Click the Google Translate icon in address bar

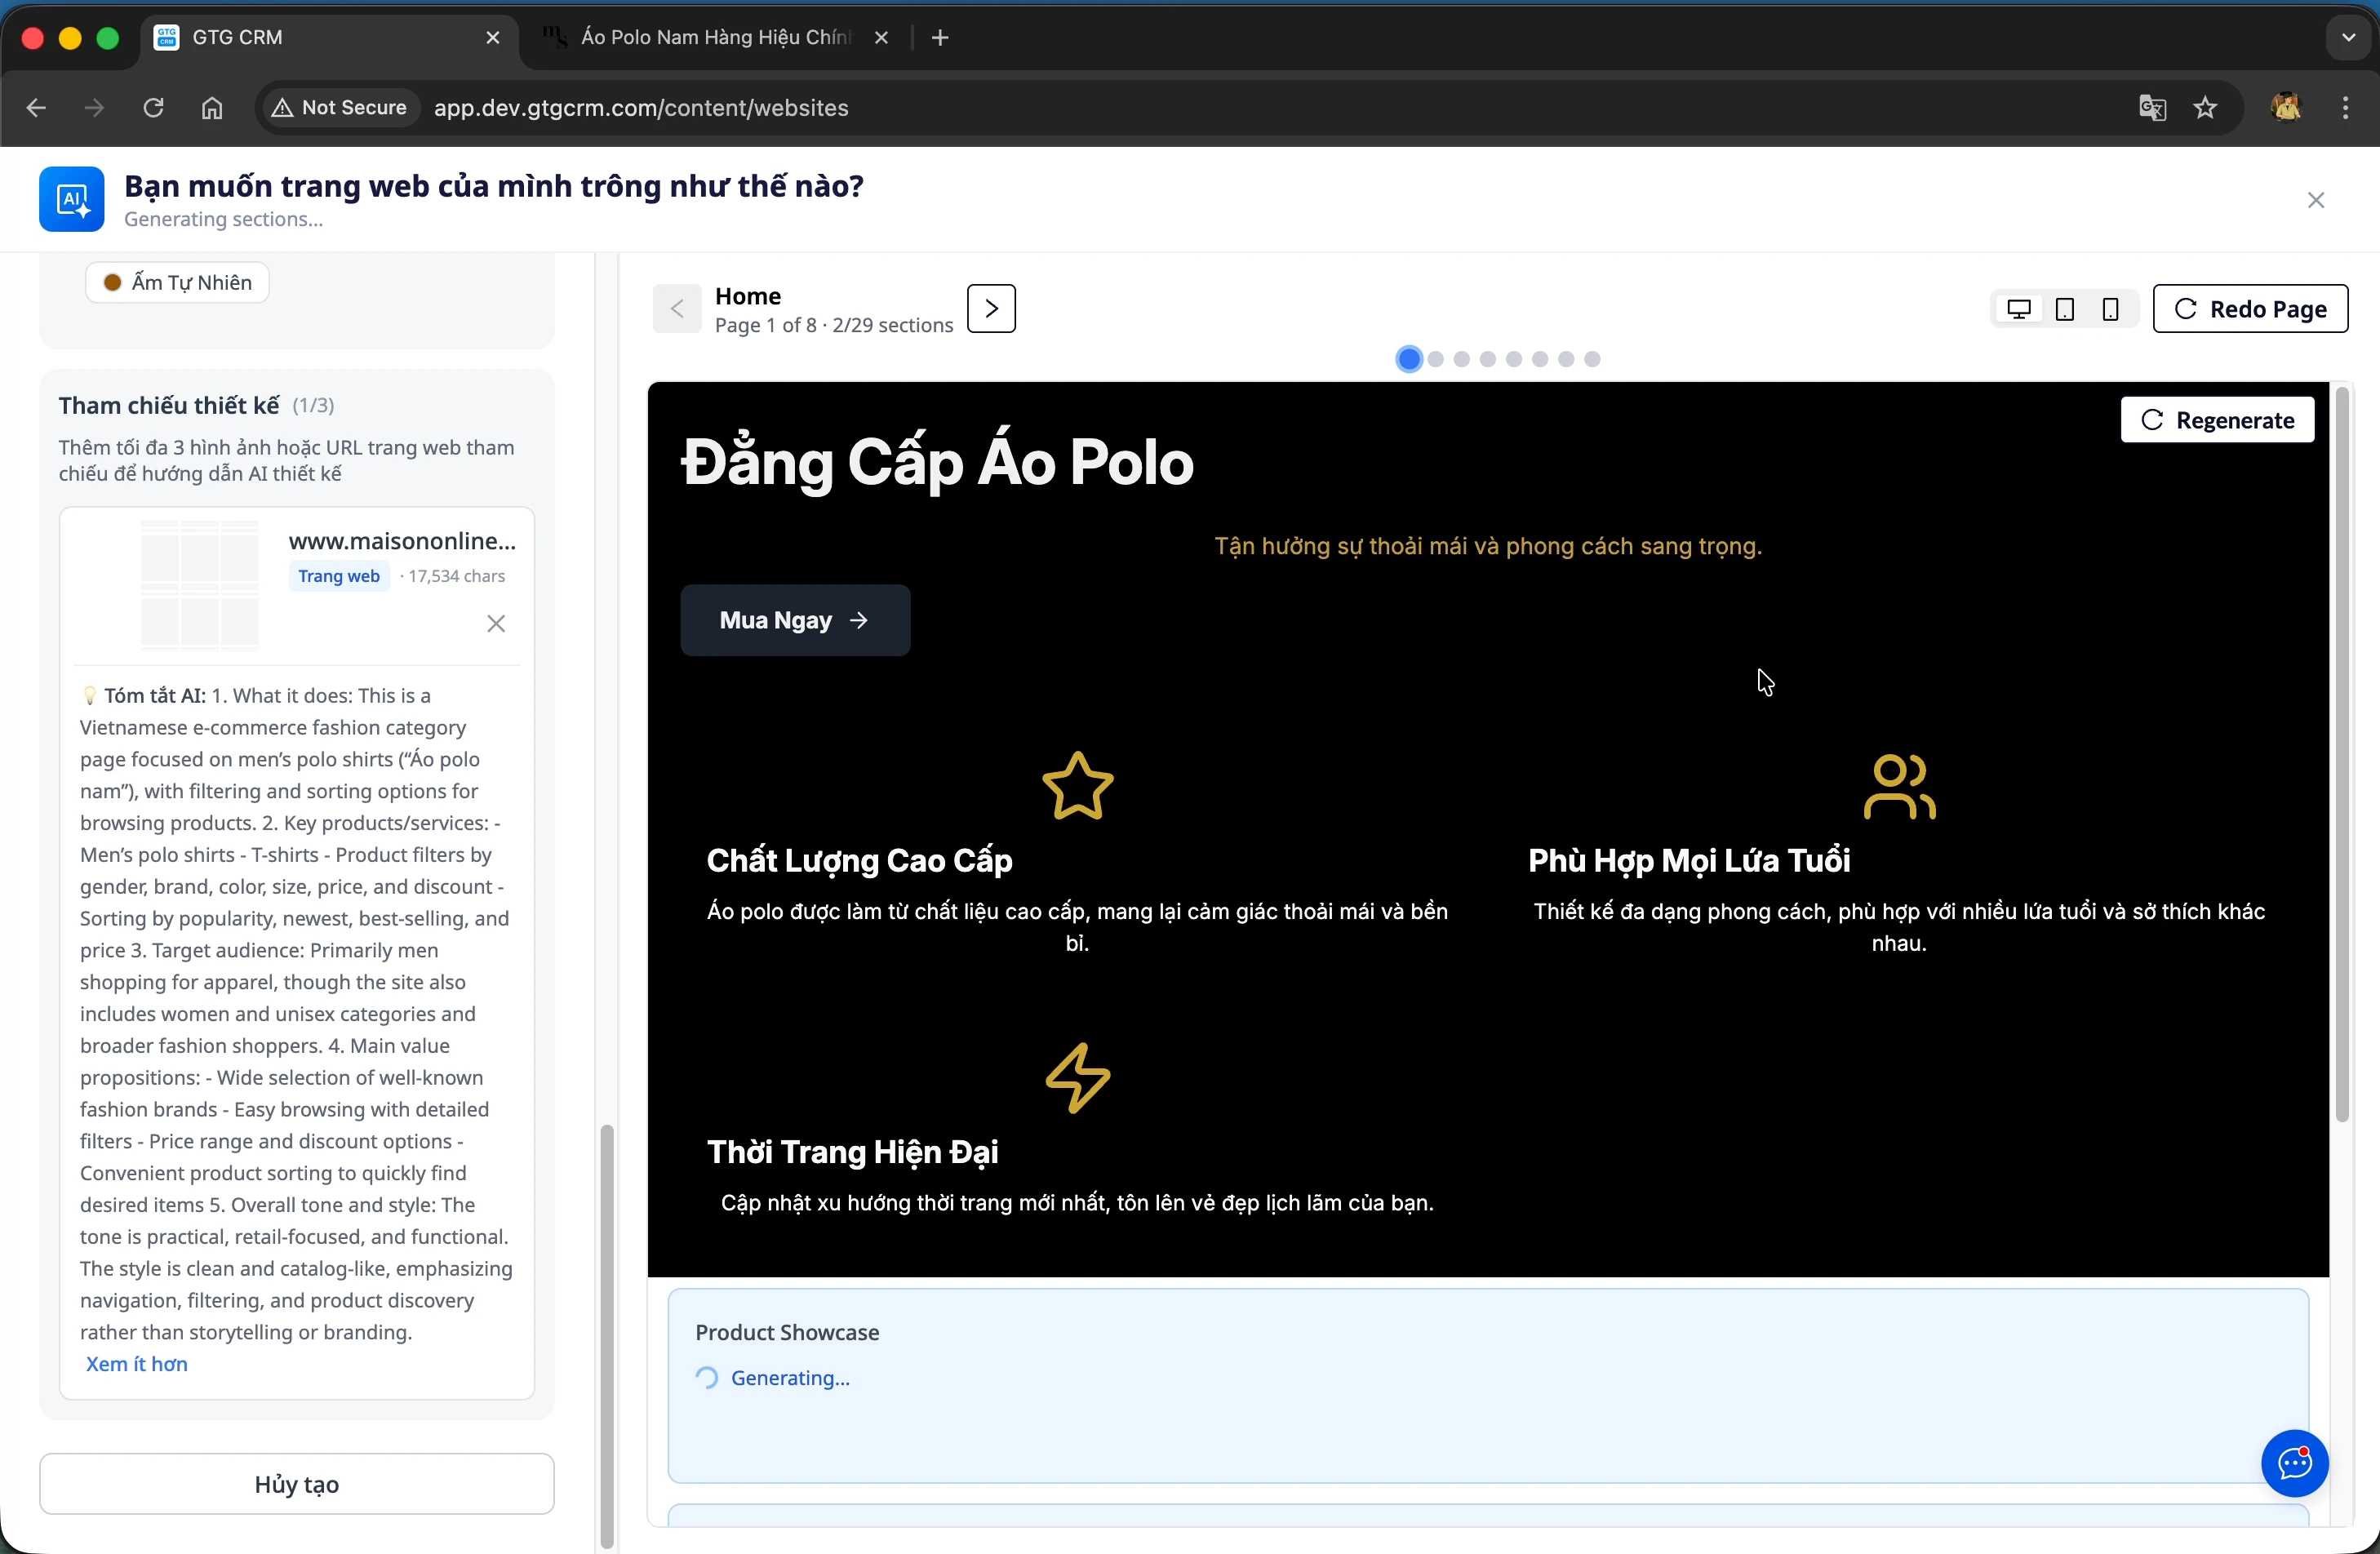2152,108
